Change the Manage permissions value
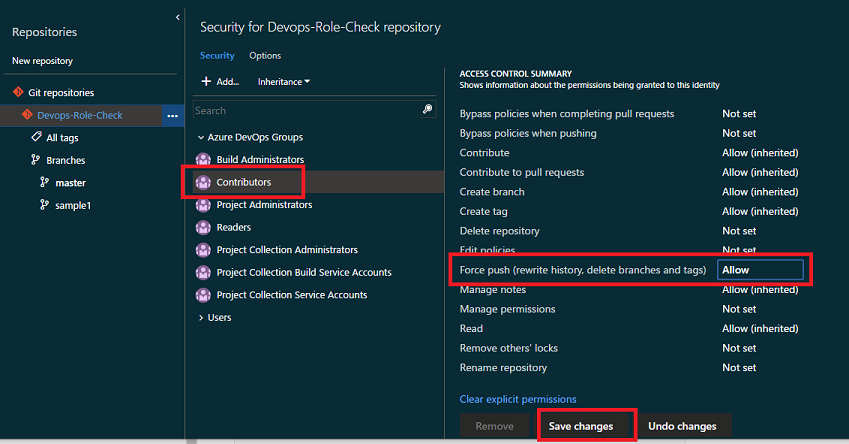849x444 pixels. click(739, 309)
